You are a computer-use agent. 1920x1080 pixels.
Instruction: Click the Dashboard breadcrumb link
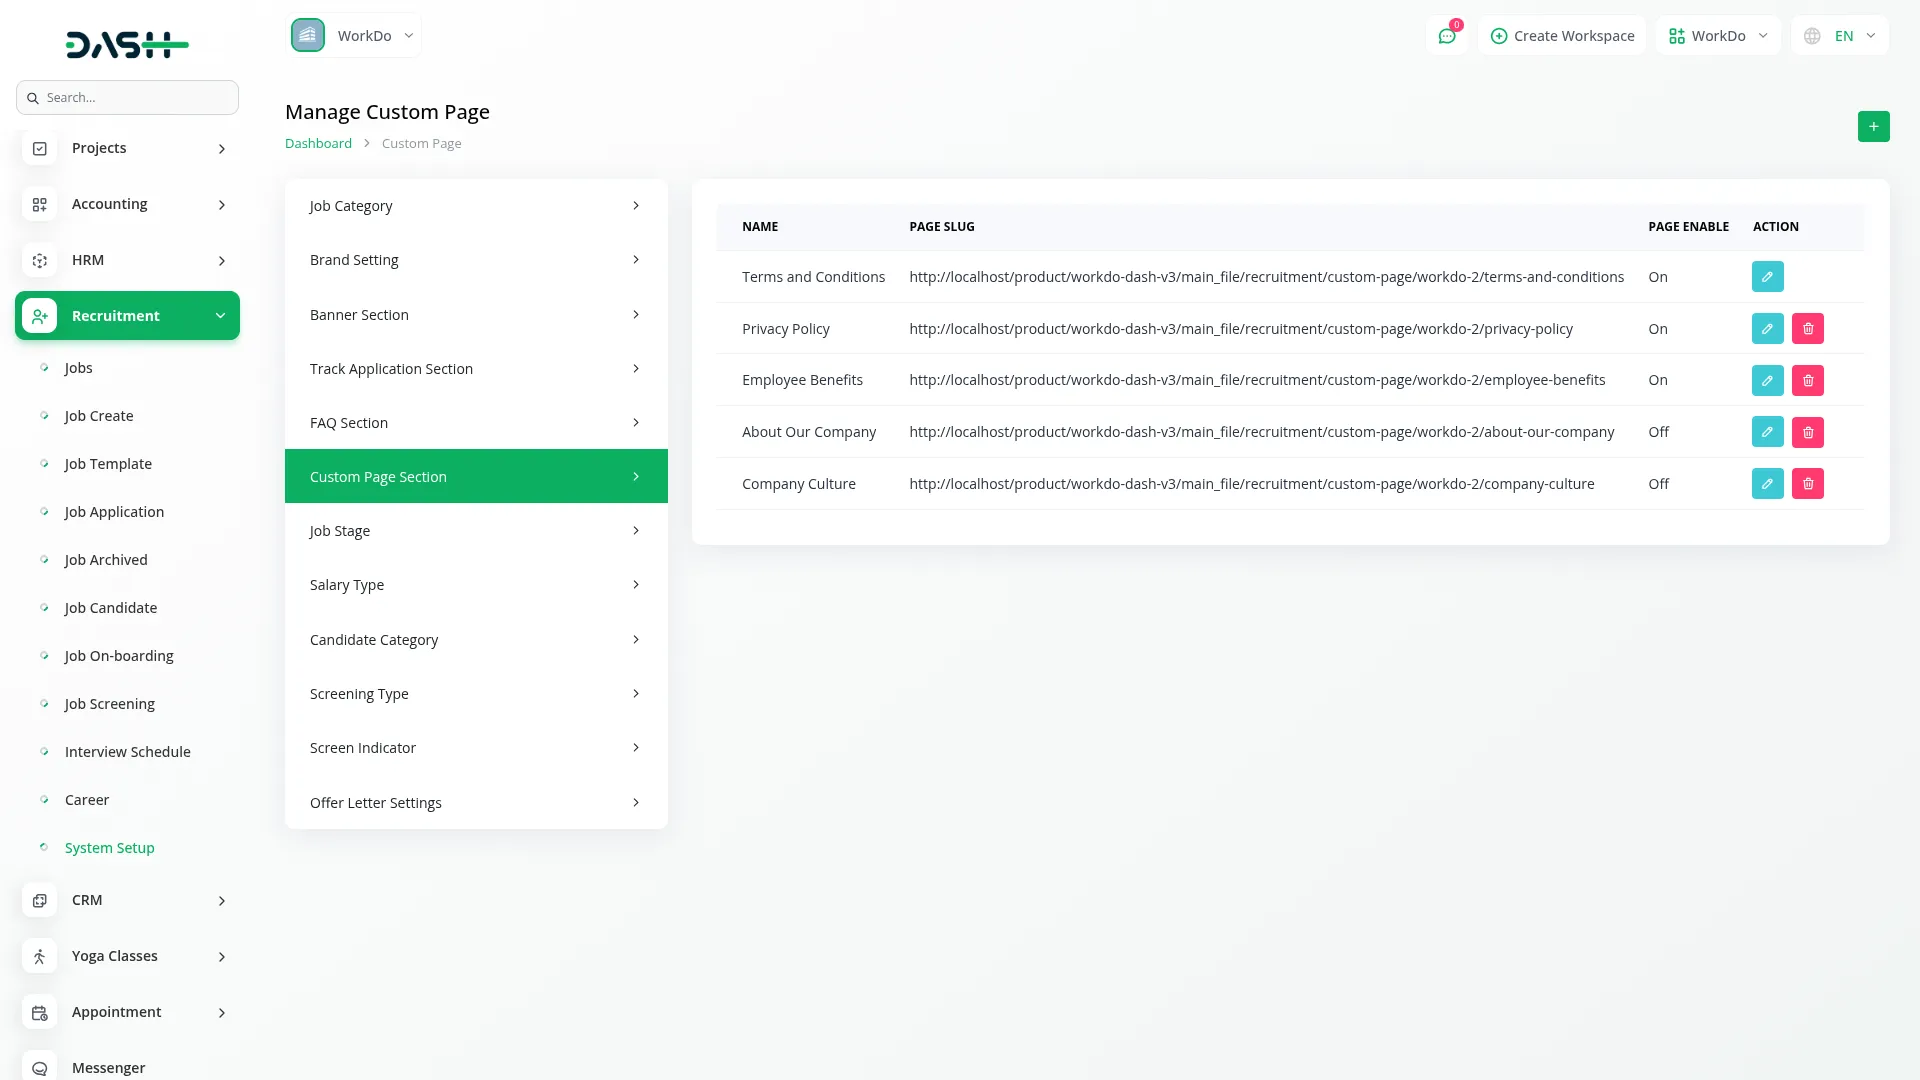[x=318, y=143]
